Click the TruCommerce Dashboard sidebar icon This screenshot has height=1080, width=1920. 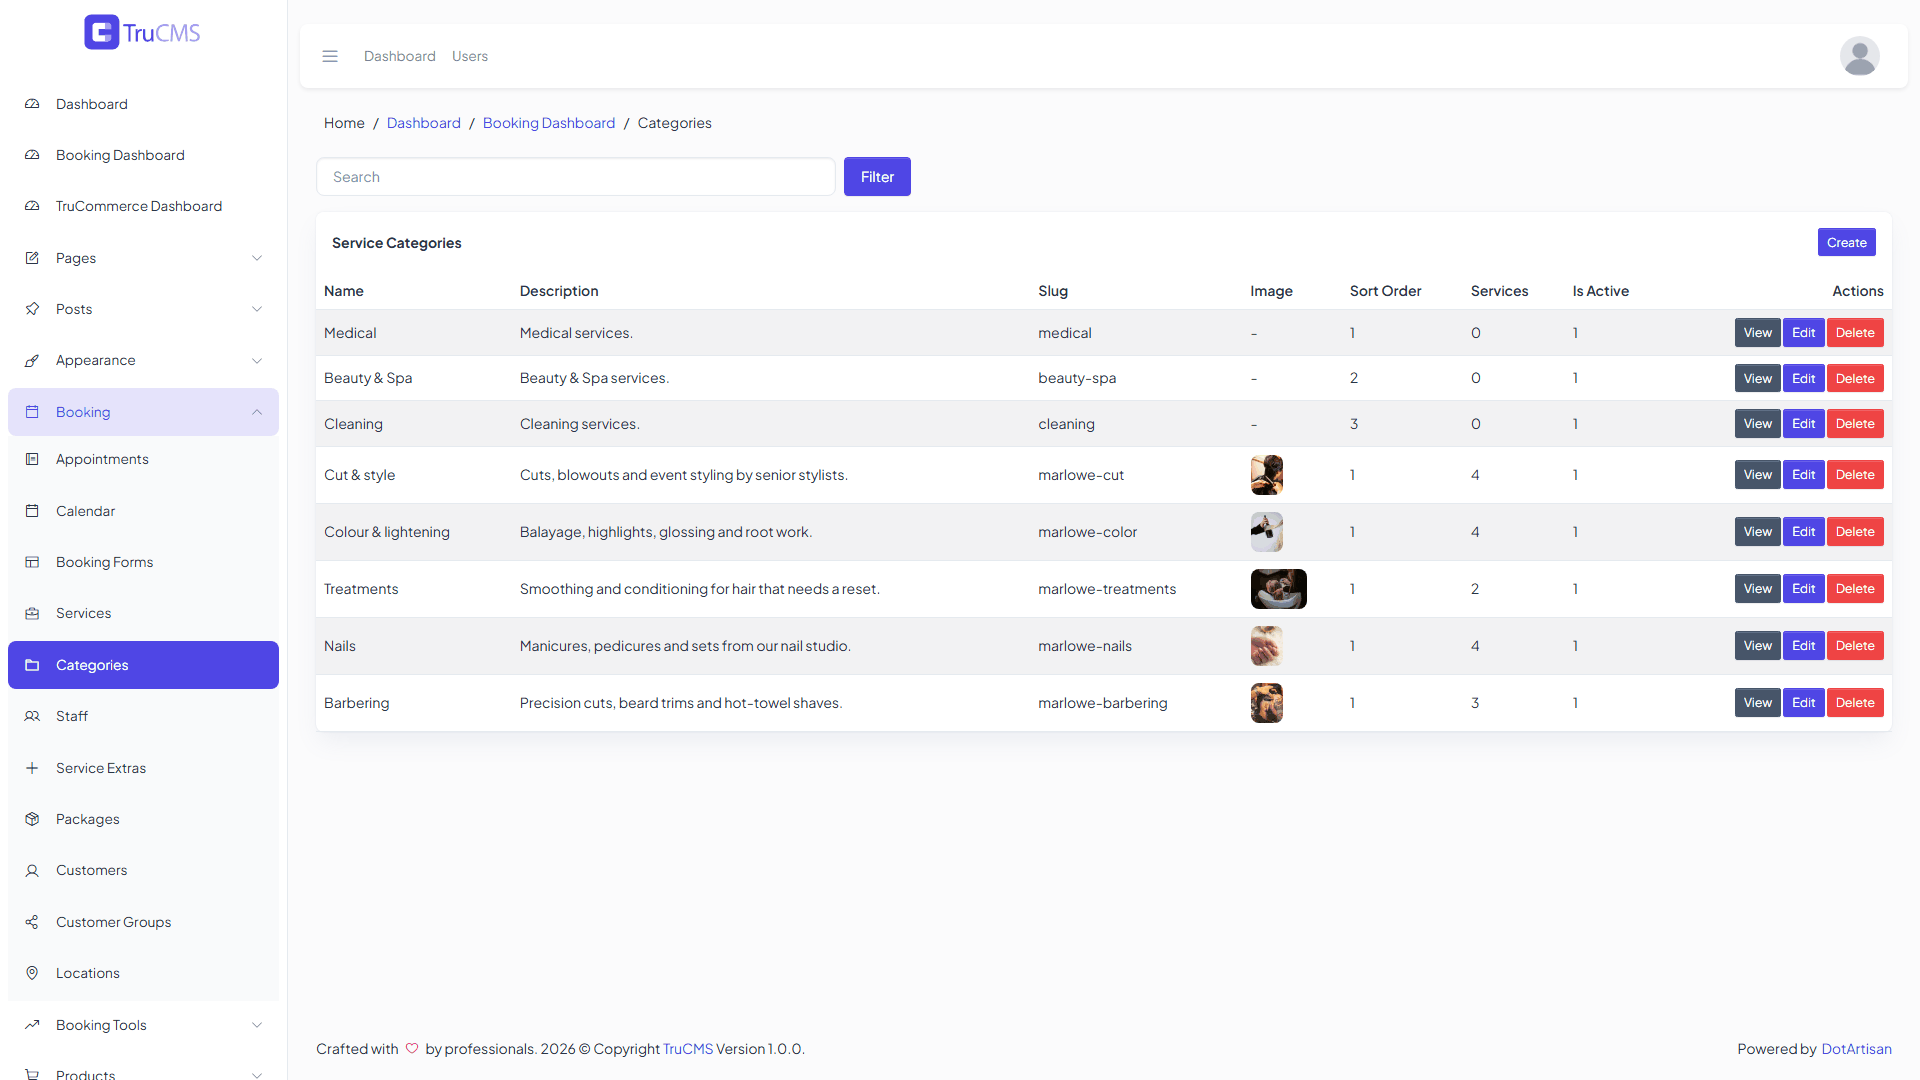(32, 206)
